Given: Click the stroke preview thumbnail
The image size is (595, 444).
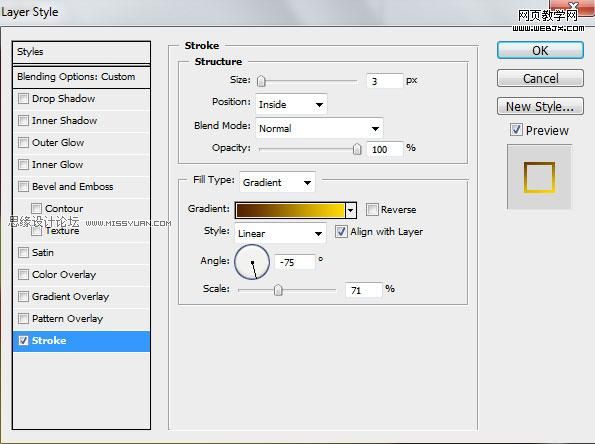Looking at the screenshot, I should tap(539, 177).
